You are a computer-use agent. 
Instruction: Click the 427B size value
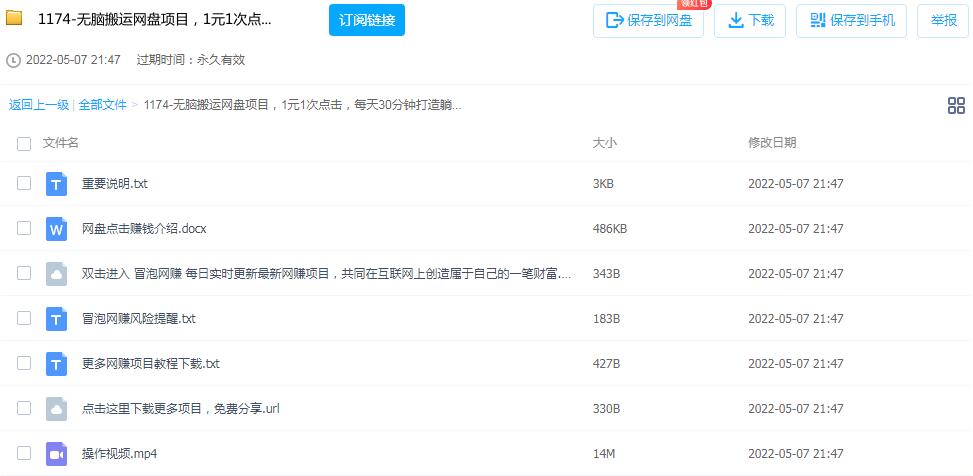[606, 364]
